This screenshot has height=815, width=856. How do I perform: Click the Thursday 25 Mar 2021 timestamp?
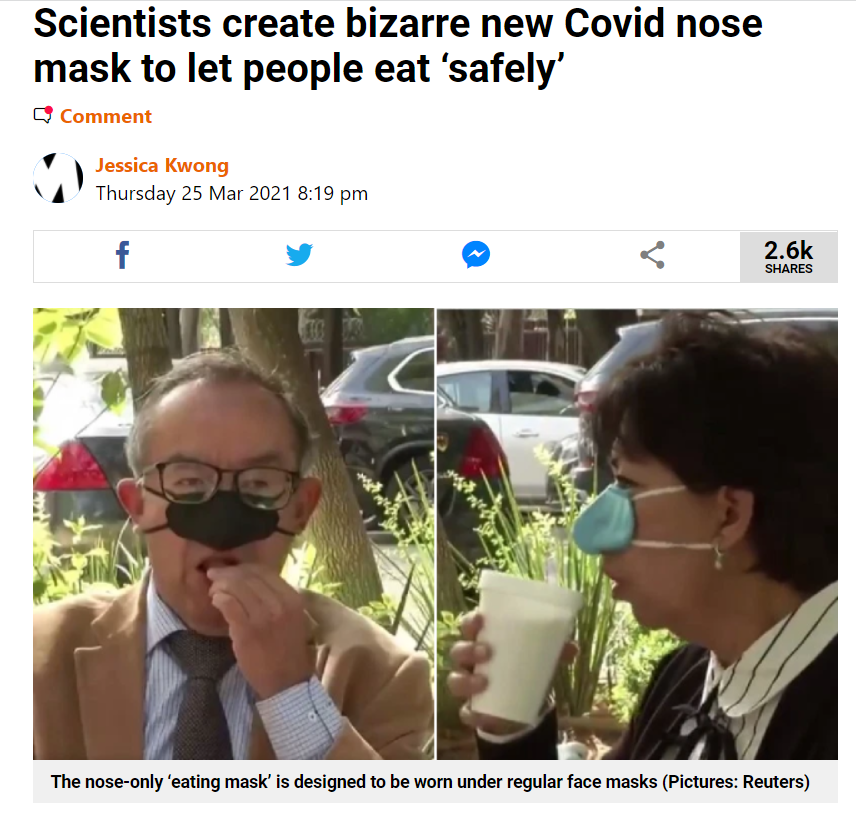pyautogui.click(x=231, y=193)
